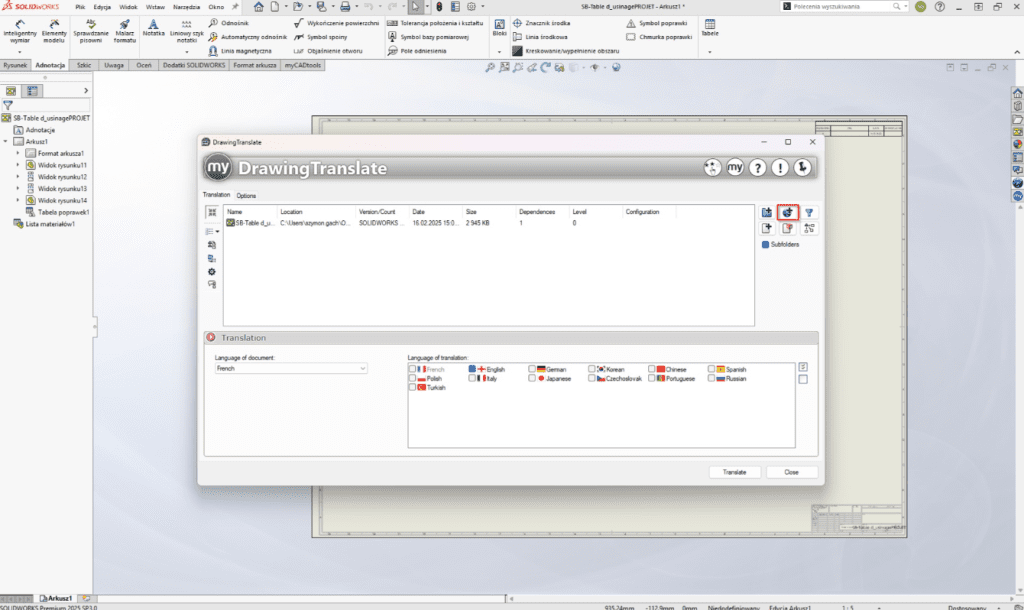Select the Linia środkowa tool
The image size is (1024, 610).
point(540,37)
